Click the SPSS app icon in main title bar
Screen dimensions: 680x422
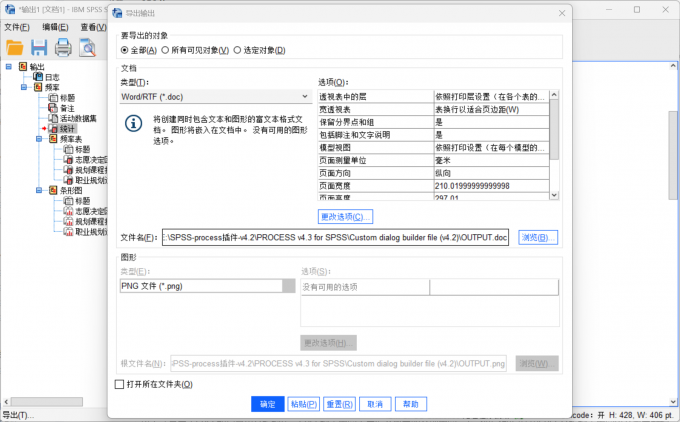pyautogui.click(x=10, y=9)
